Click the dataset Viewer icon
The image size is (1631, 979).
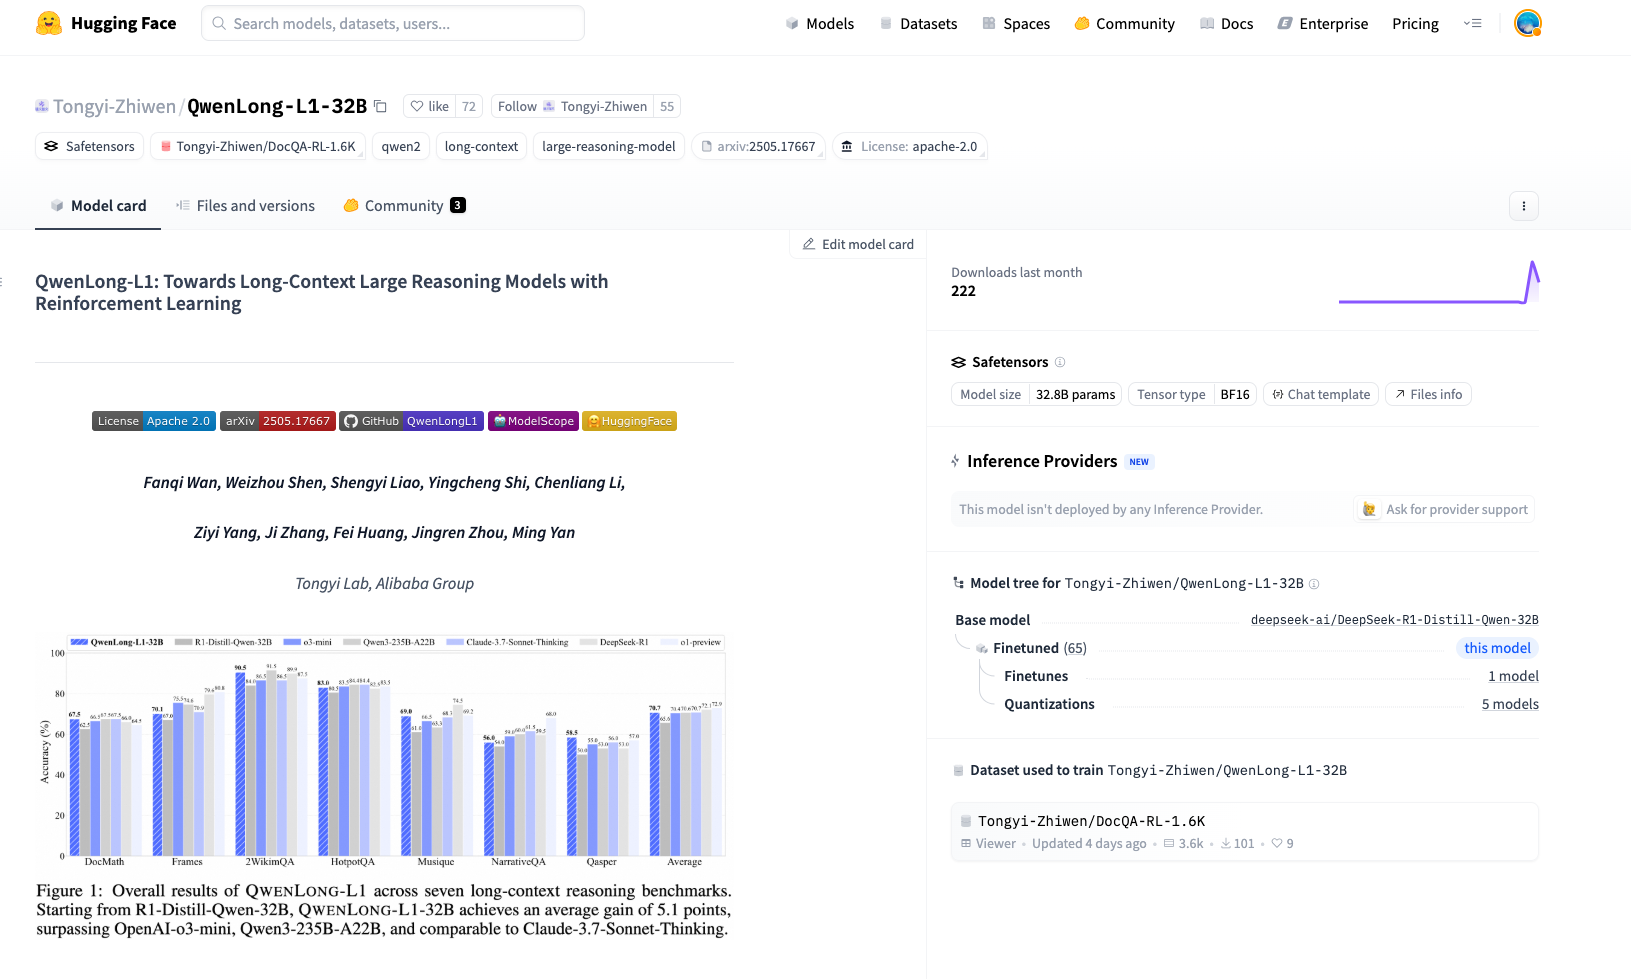[966, 844]
